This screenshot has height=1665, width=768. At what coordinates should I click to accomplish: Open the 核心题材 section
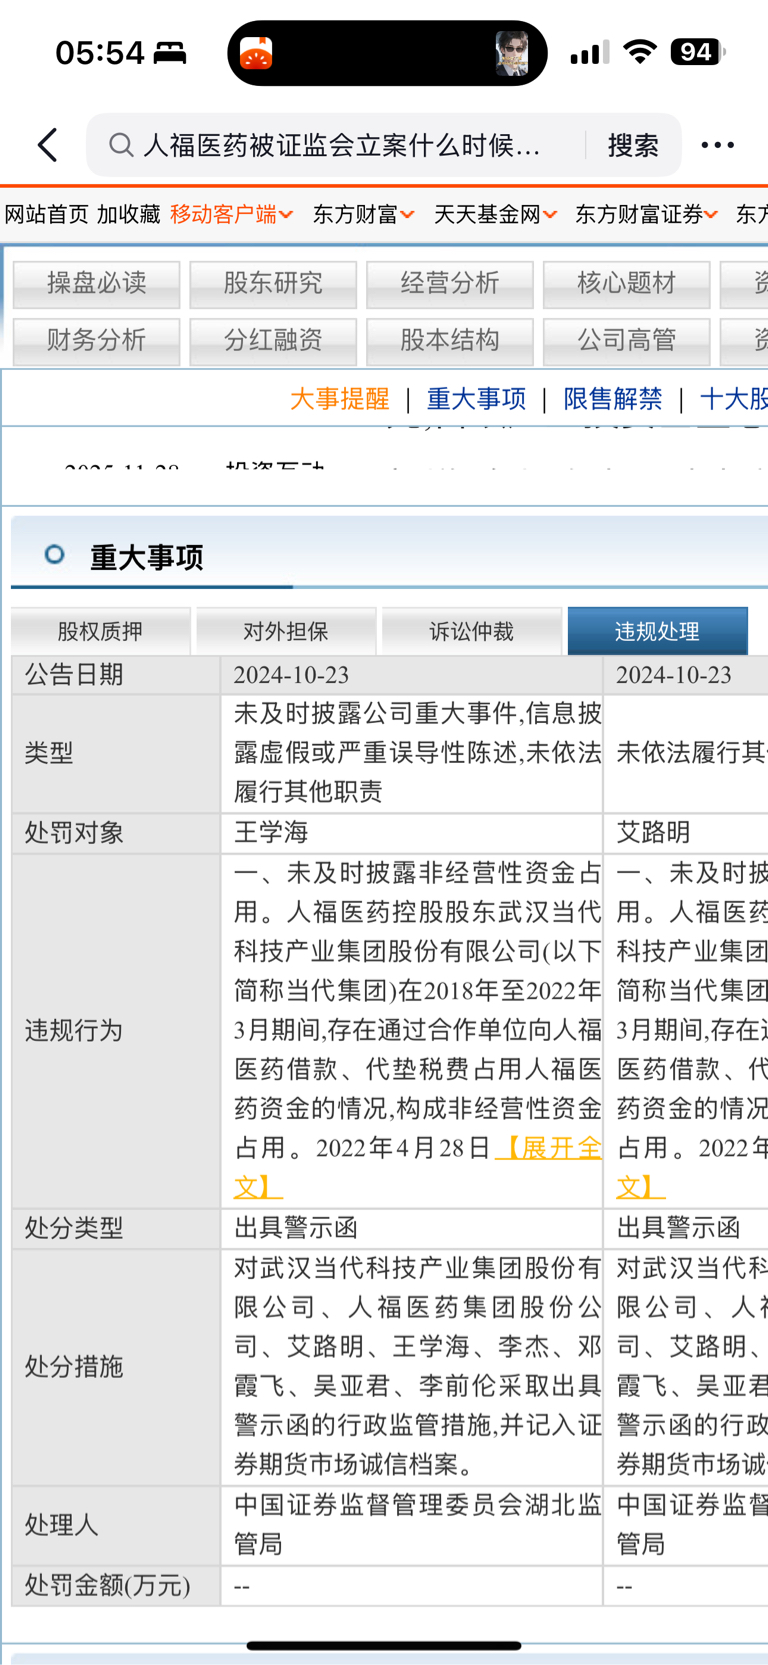(627, 284)
